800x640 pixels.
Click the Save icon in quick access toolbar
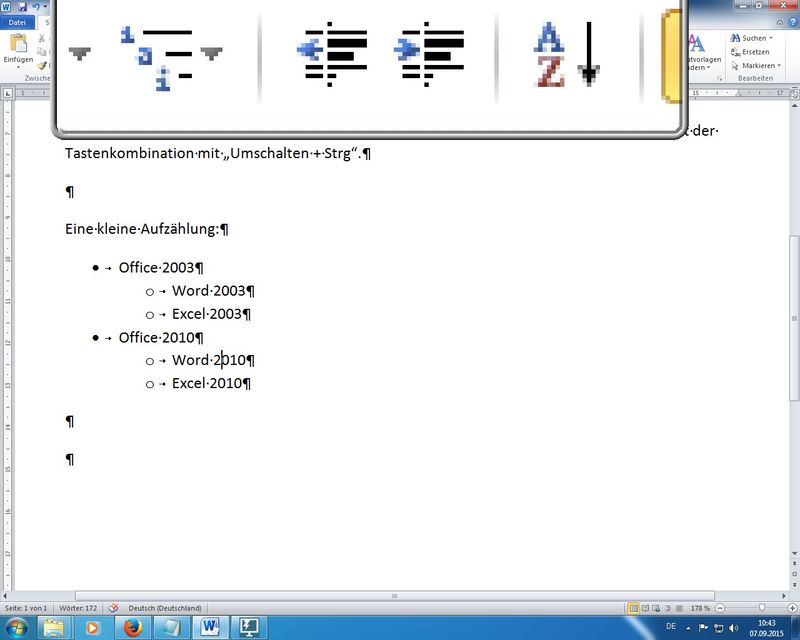point(22,7)
